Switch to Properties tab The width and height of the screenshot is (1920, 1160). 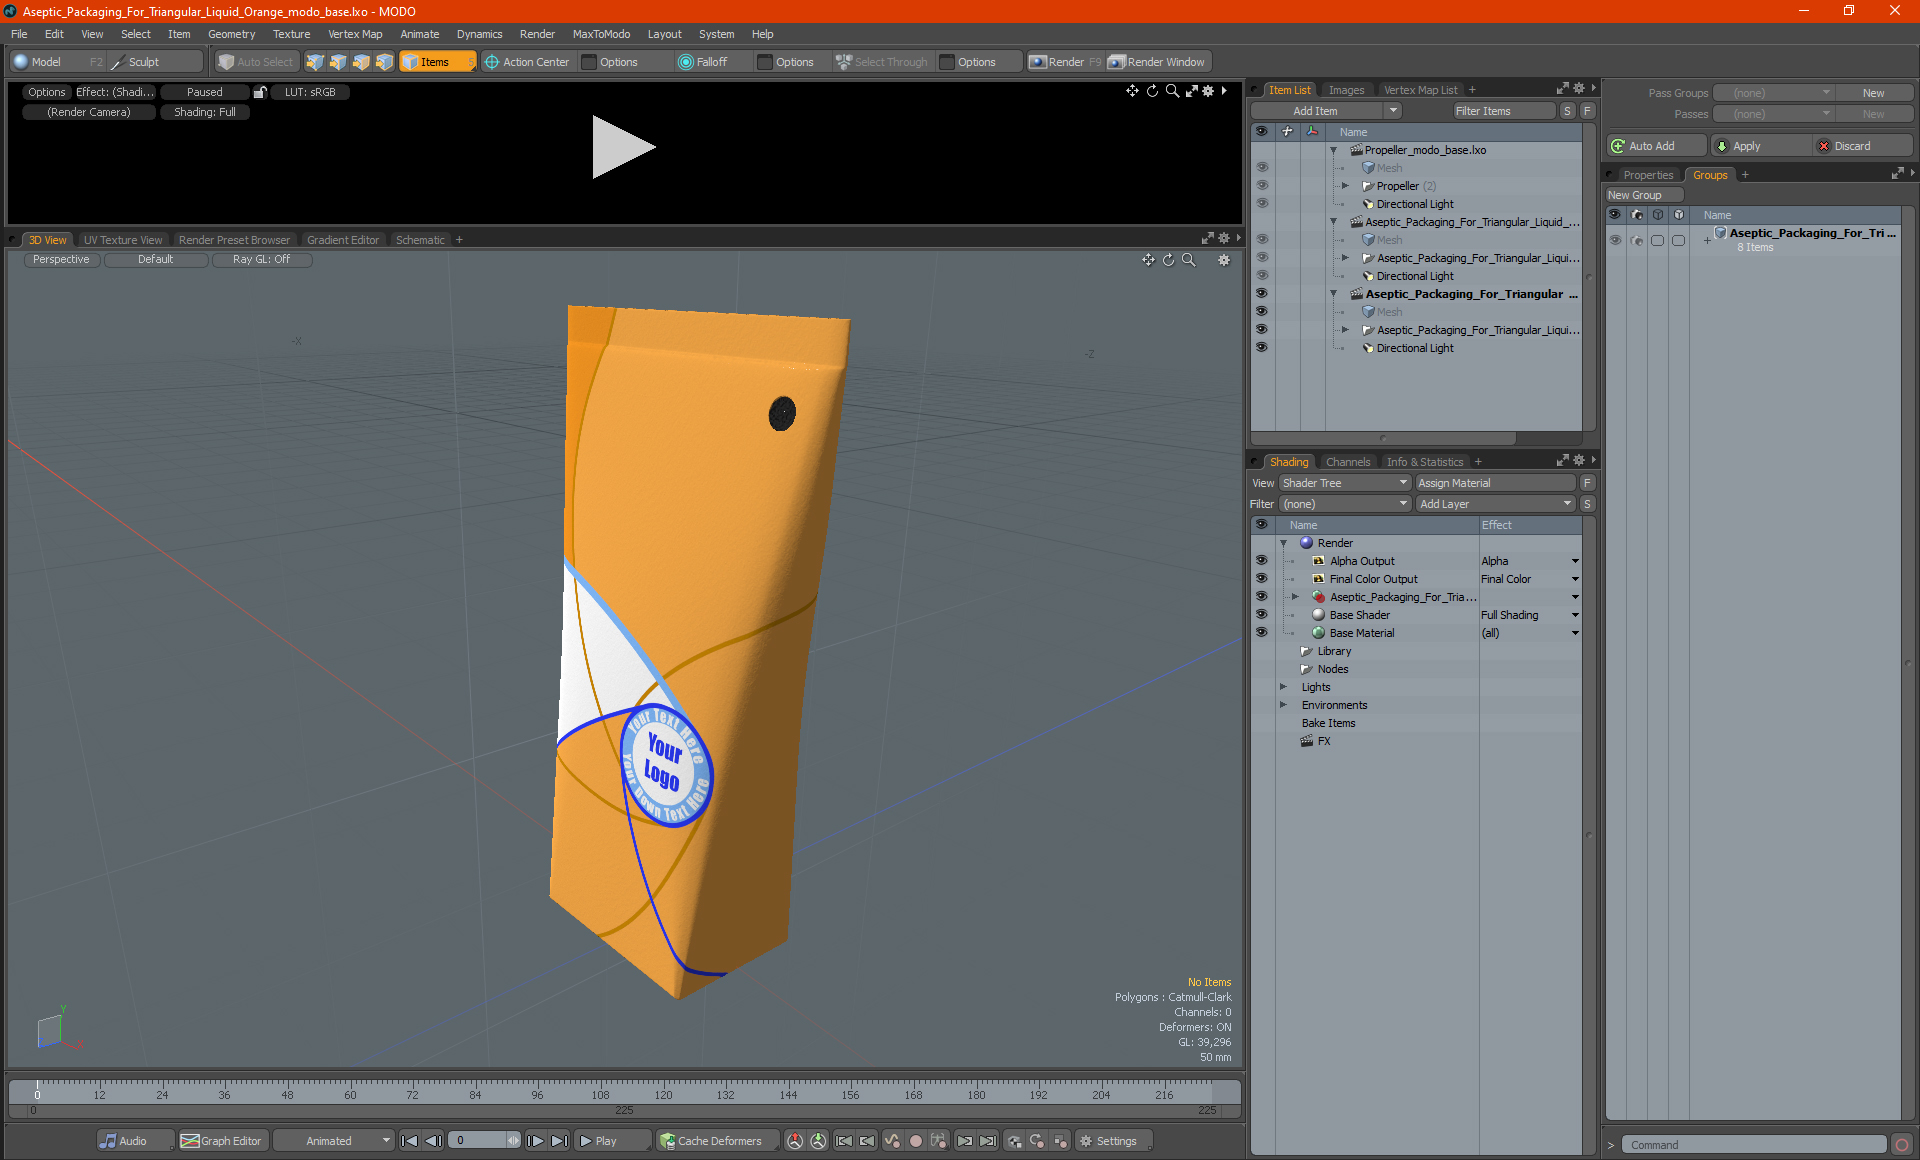[x=1647, y=175]
